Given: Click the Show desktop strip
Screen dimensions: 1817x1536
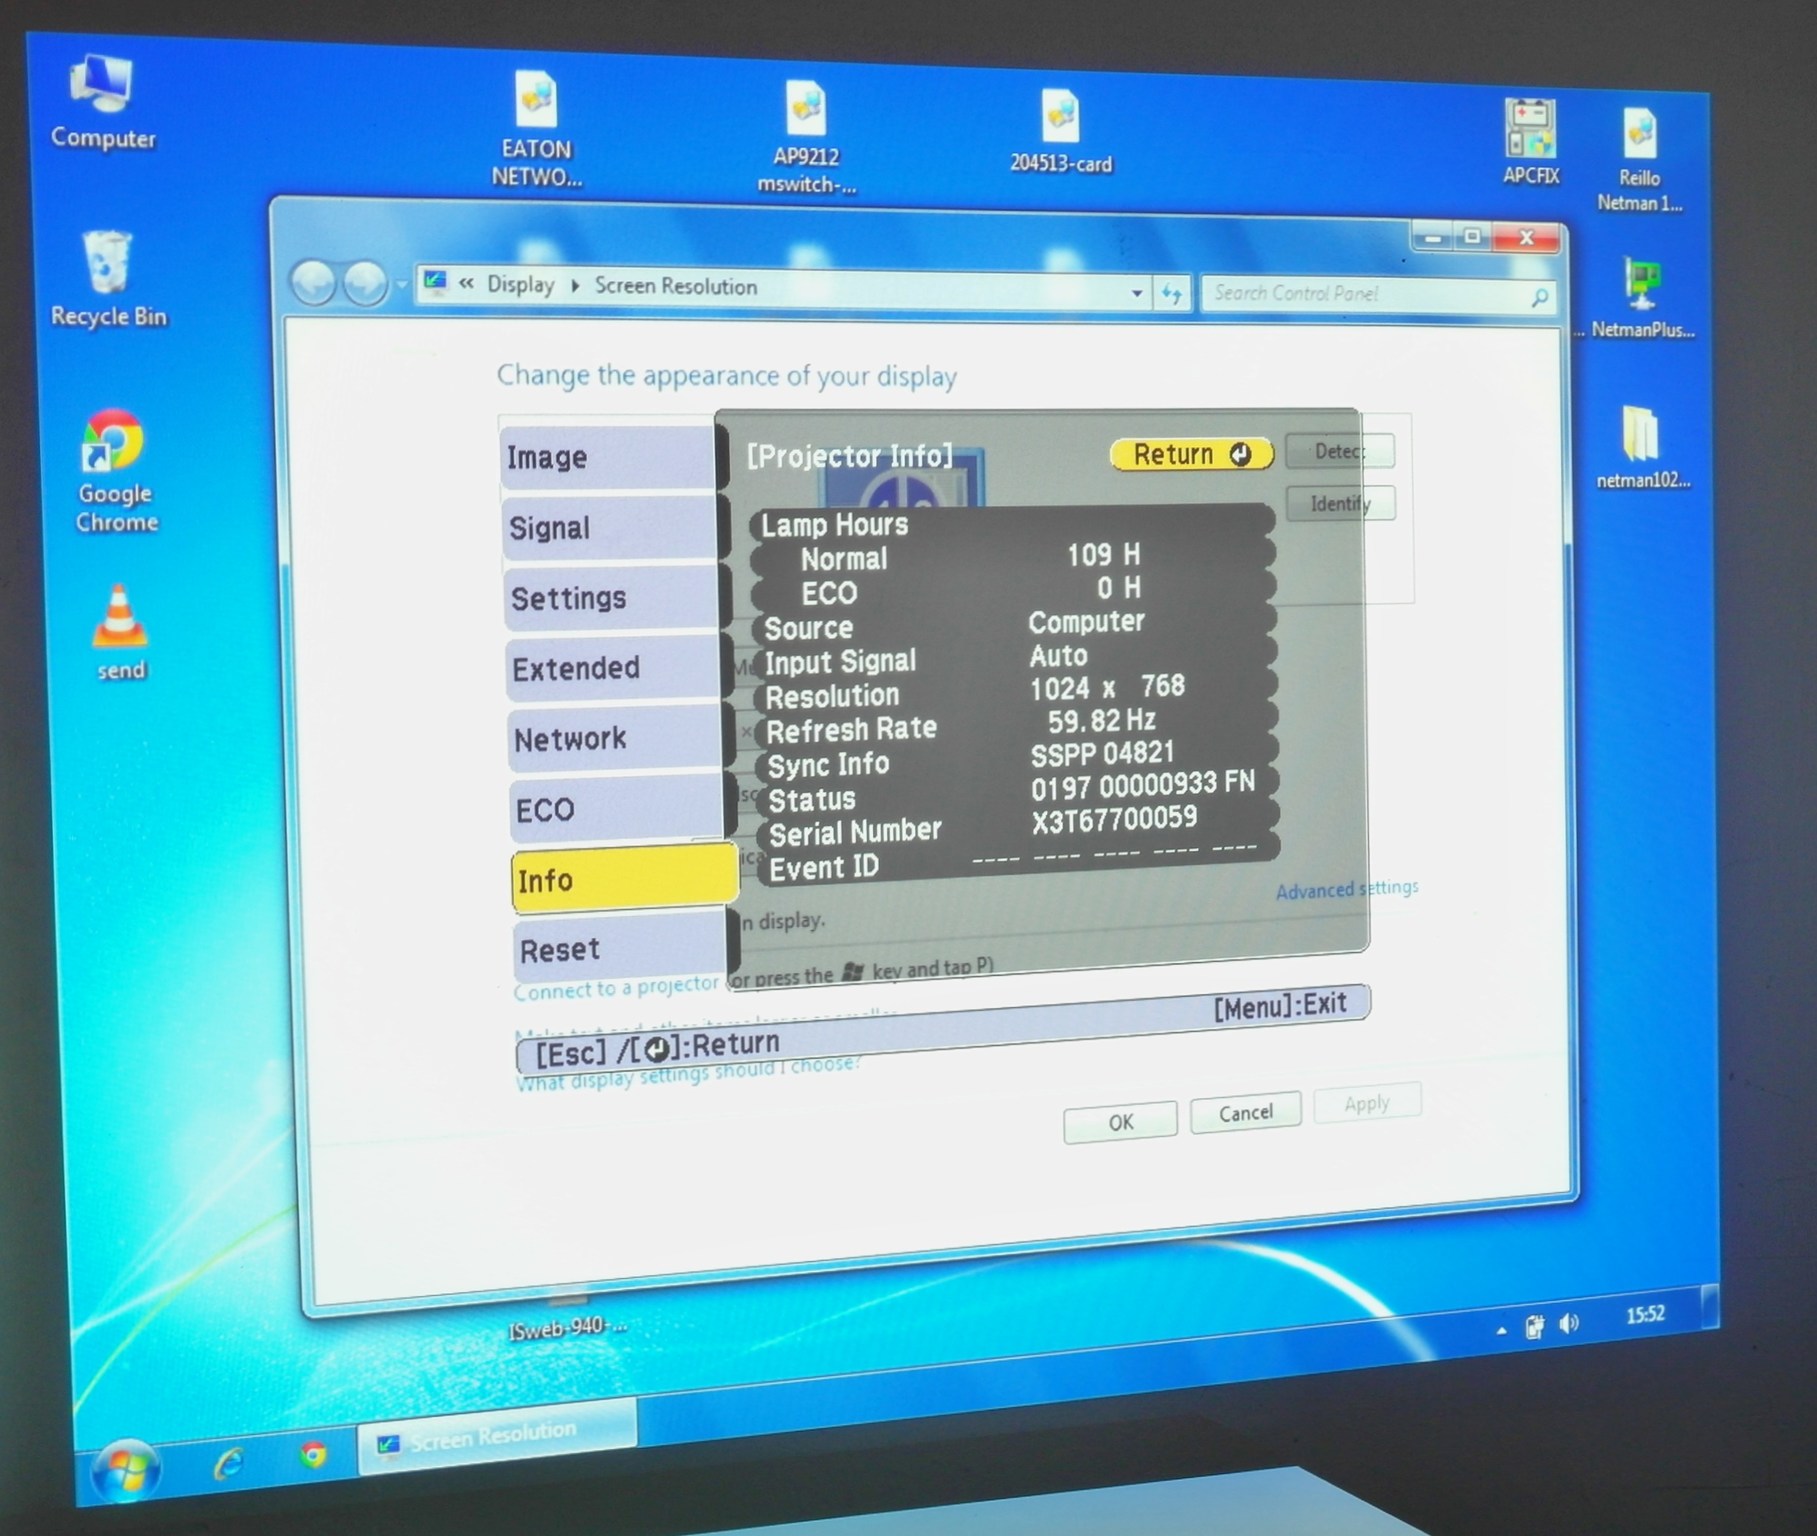Looking at the screenshot, I should 1711,1306.
